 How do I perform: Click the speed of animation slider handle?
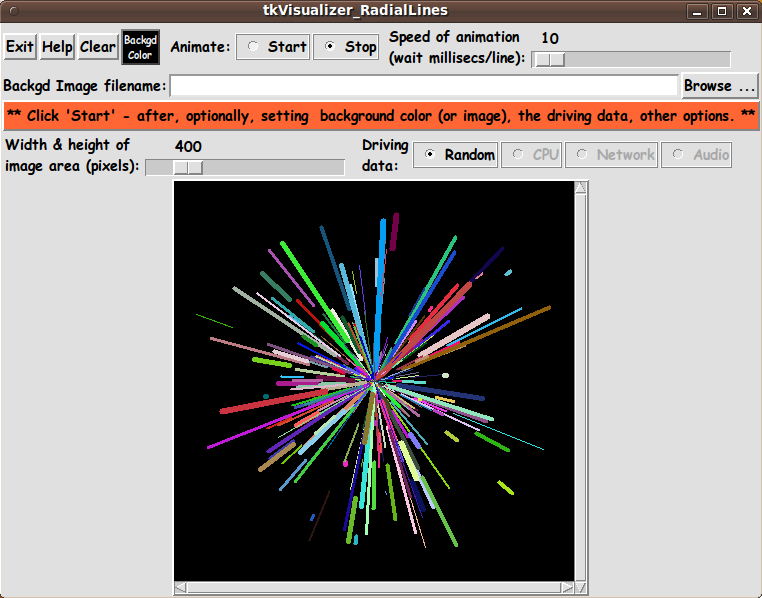pos(550,60)
